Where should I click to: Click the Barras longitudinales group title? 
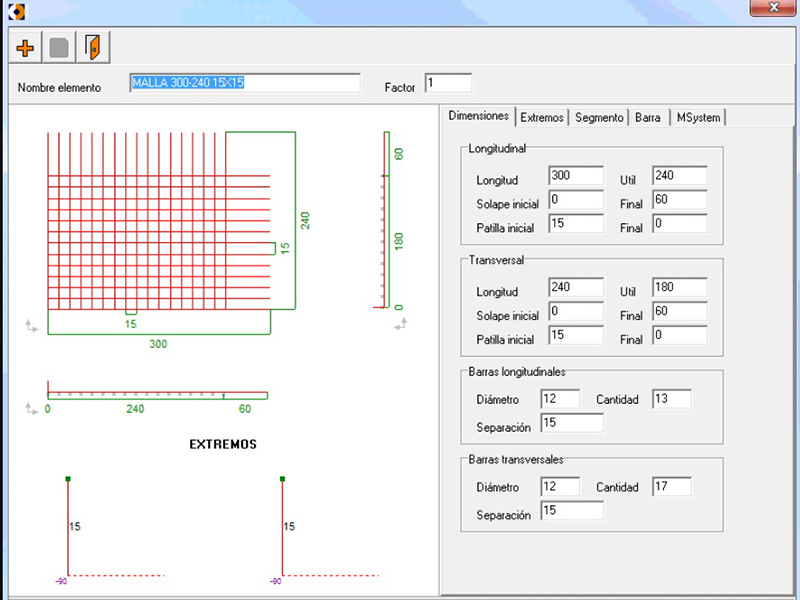coord(517,372)
